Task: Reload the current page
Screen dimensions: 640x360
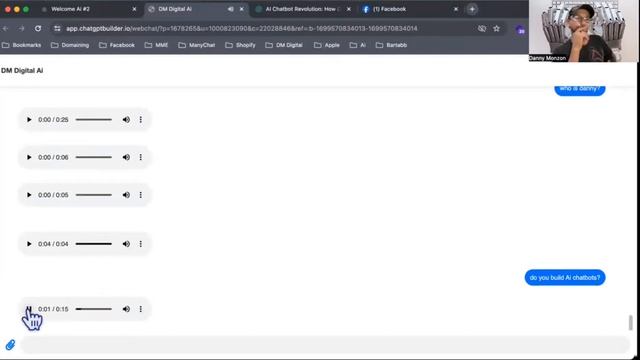Action: (38, 28)
